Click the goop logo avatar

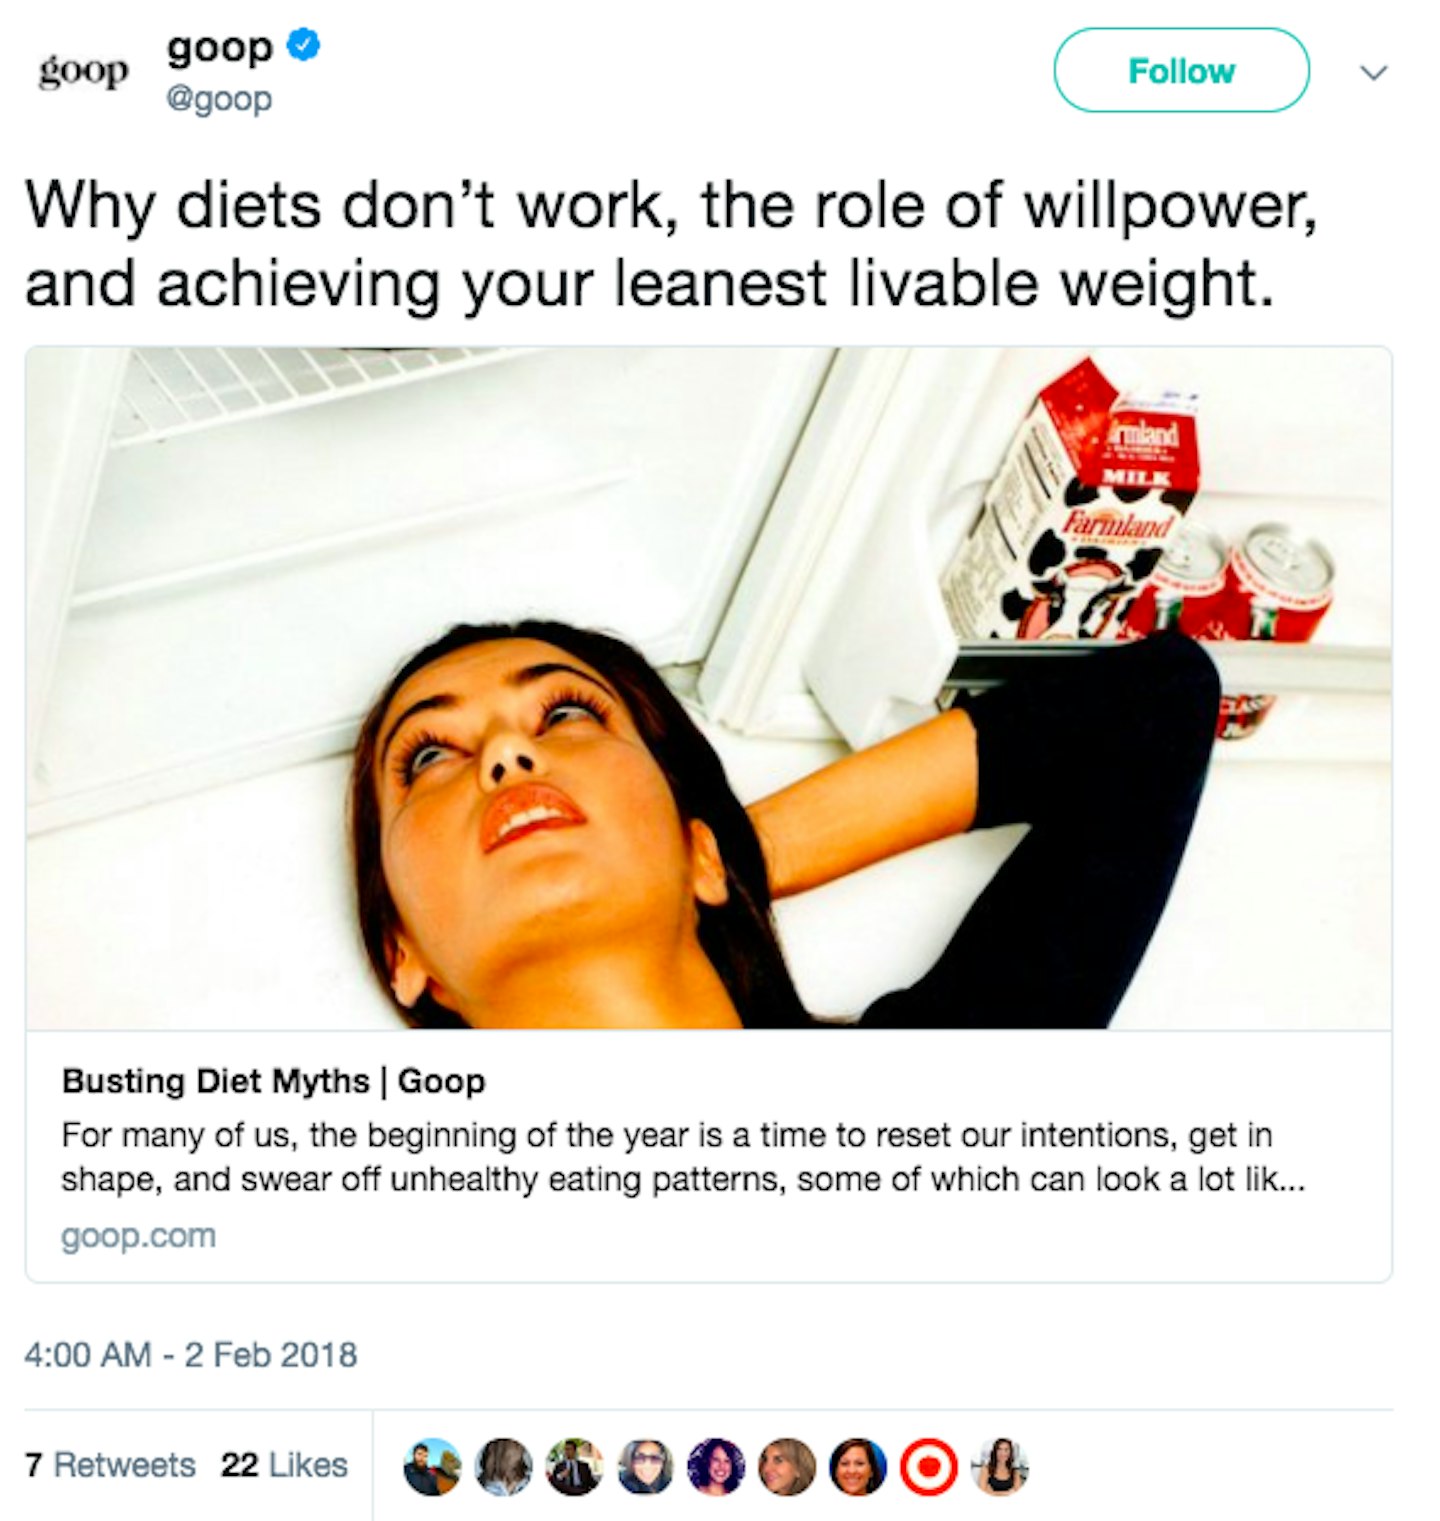[x=84, y=72]
